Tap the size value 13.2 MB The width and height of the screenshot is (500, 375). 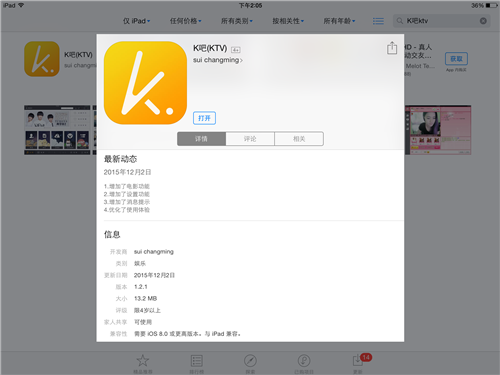145,298
